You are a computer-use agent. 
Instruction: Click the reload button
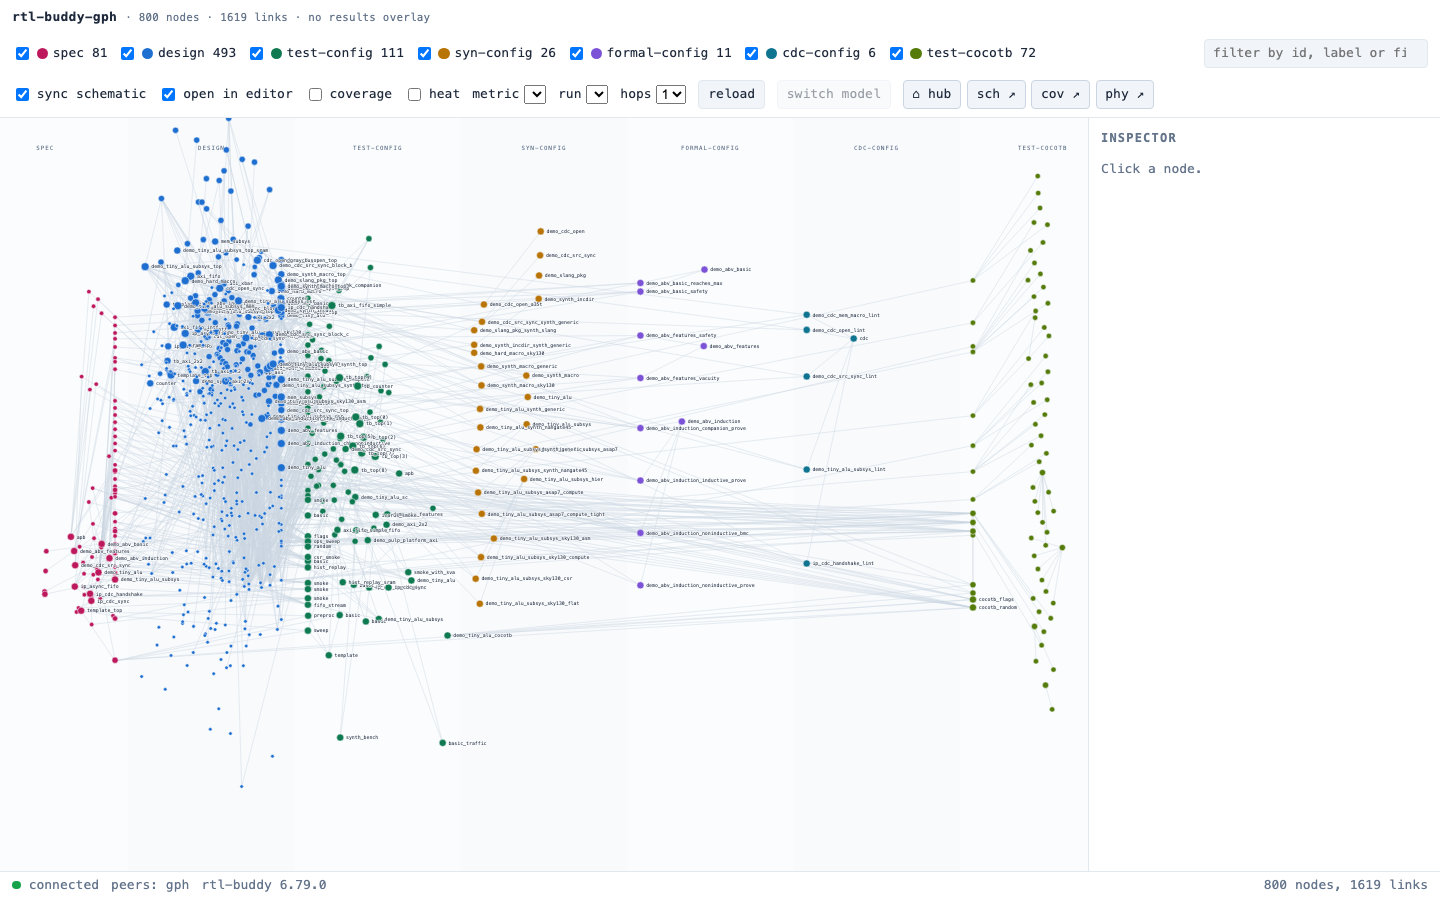pyautogui.click(x=731, y=94)
